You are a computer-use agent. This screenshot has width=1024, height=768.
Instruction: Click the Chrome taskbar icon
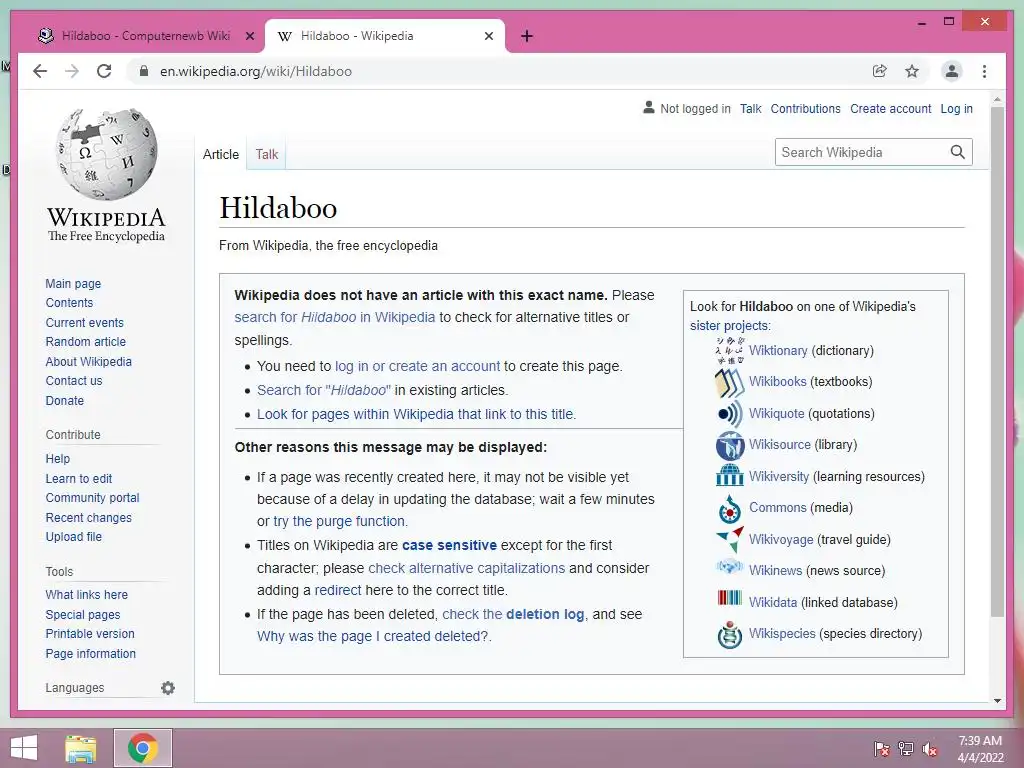(143, 748)
